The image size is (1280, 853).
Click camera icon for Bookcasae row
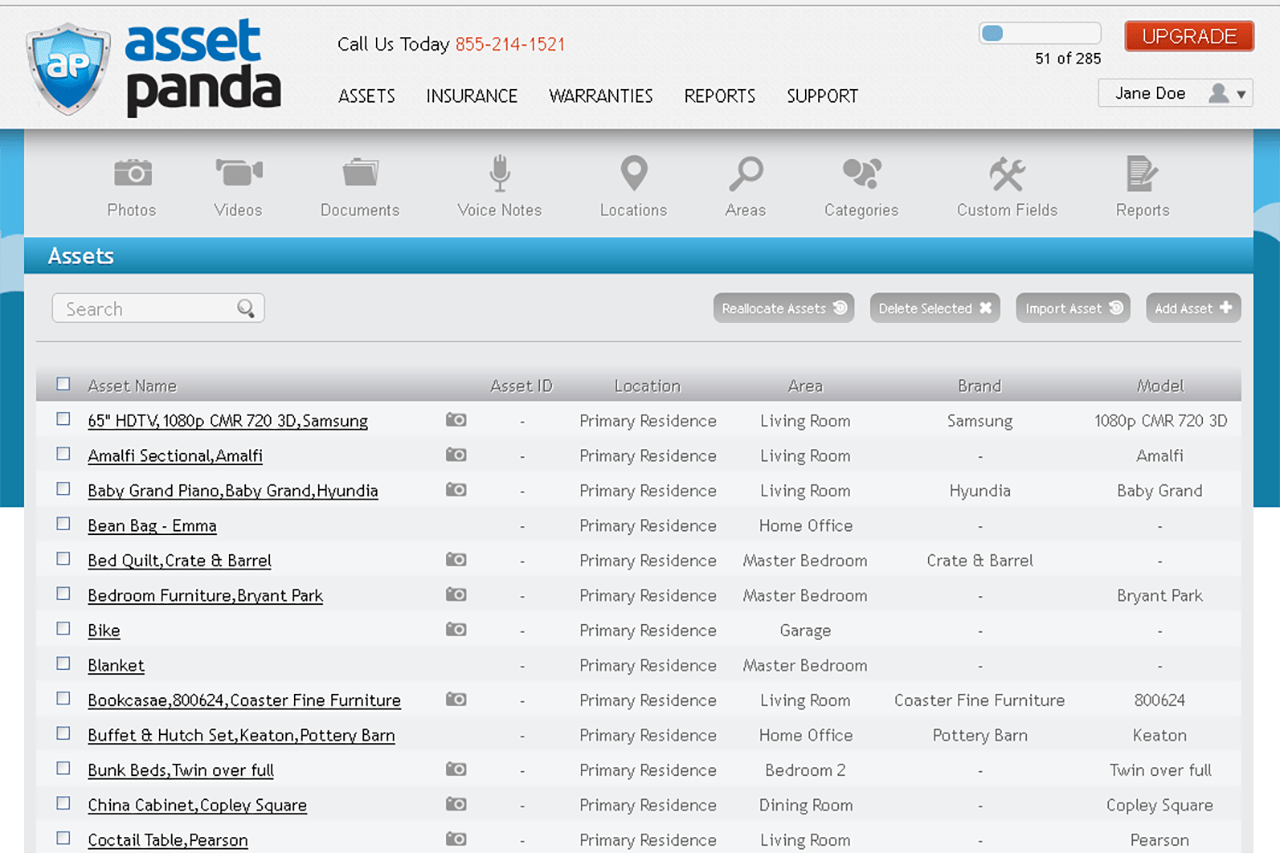(x=456, y=700)
